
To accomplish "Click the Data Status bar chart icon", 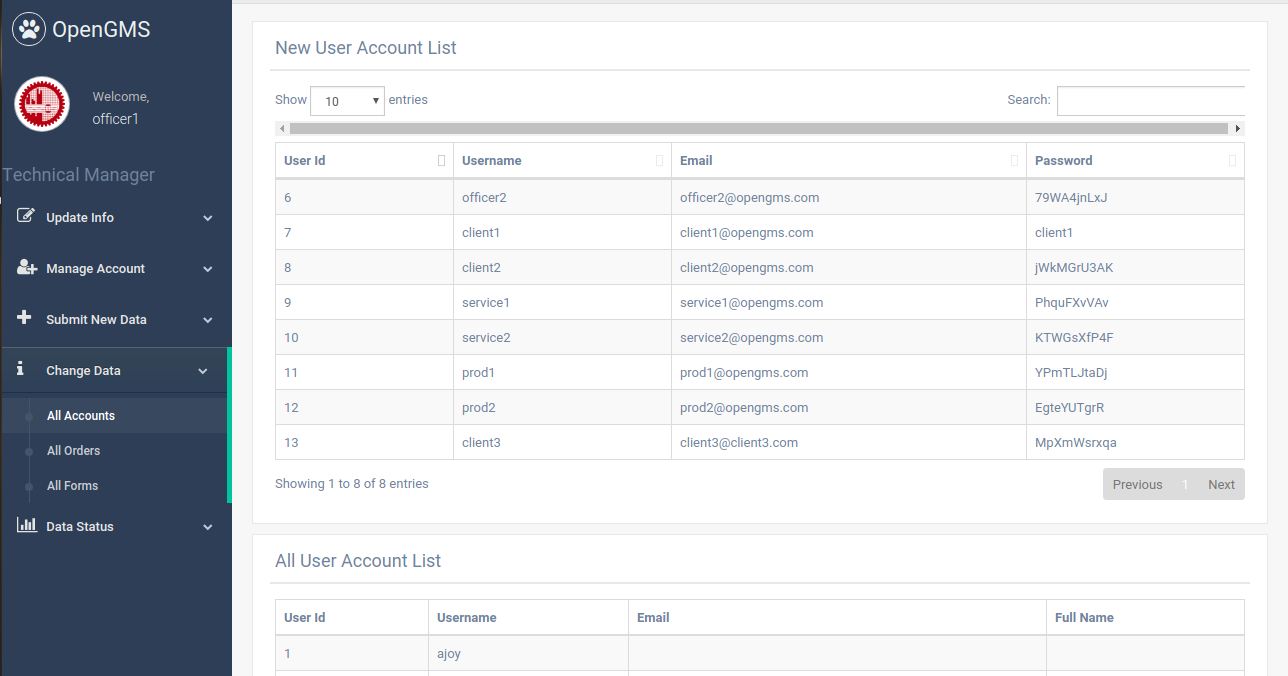I will point(27,526).
